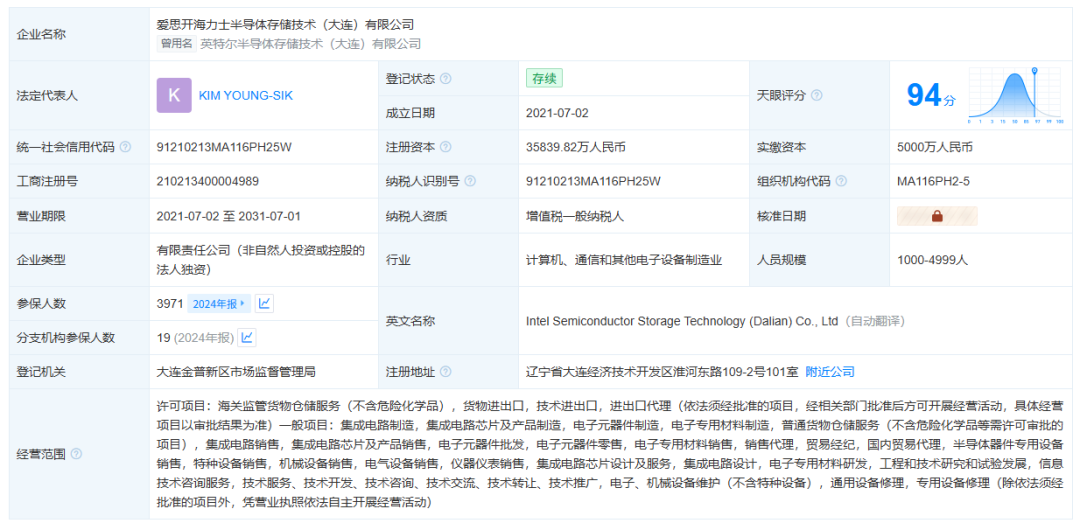Open the trend chart icon for 参保人数
The width and height of the screenshot is (1080, 523).
(264, 303)
